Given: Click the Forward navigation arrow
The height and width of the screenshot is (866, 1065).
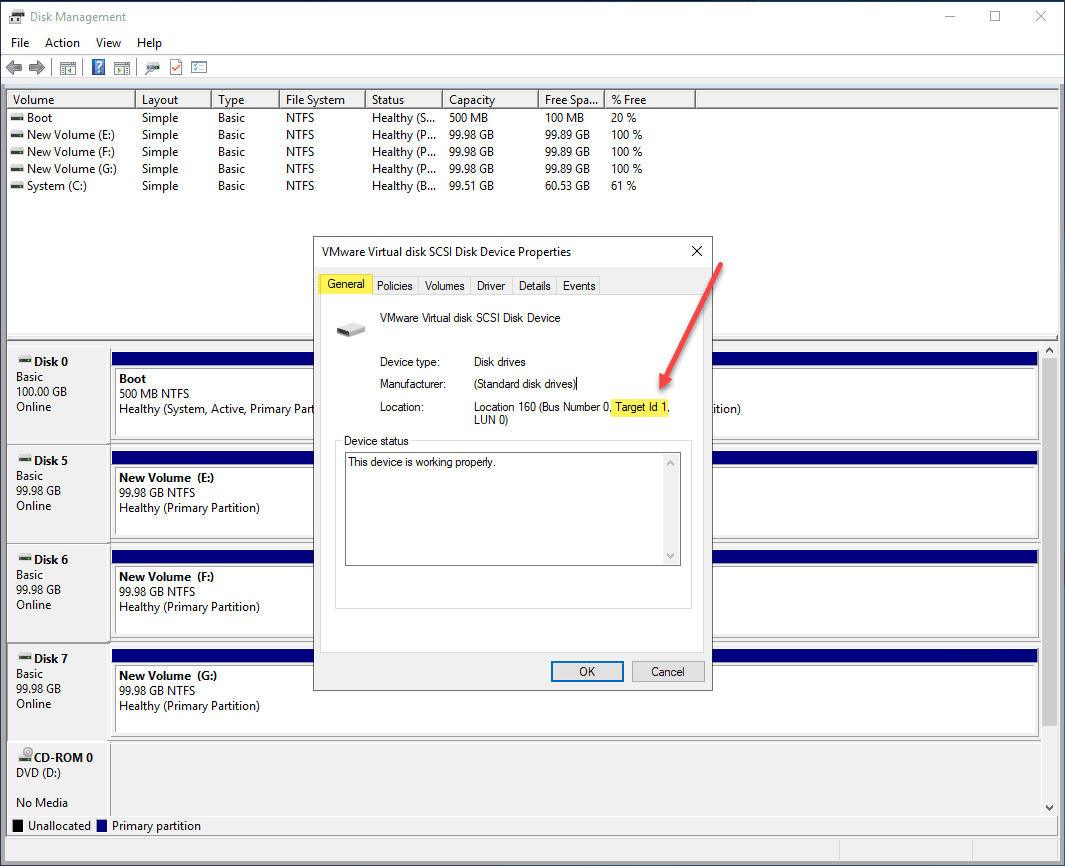Looking at the screenshot, I should click(37, 67).
